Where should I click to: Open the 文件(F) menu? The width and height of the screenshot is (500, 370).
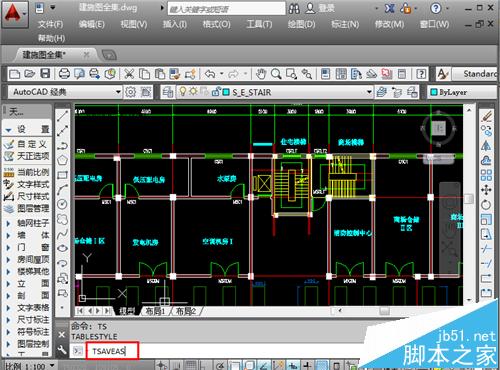pyautogui.click(x=50, y=24)
